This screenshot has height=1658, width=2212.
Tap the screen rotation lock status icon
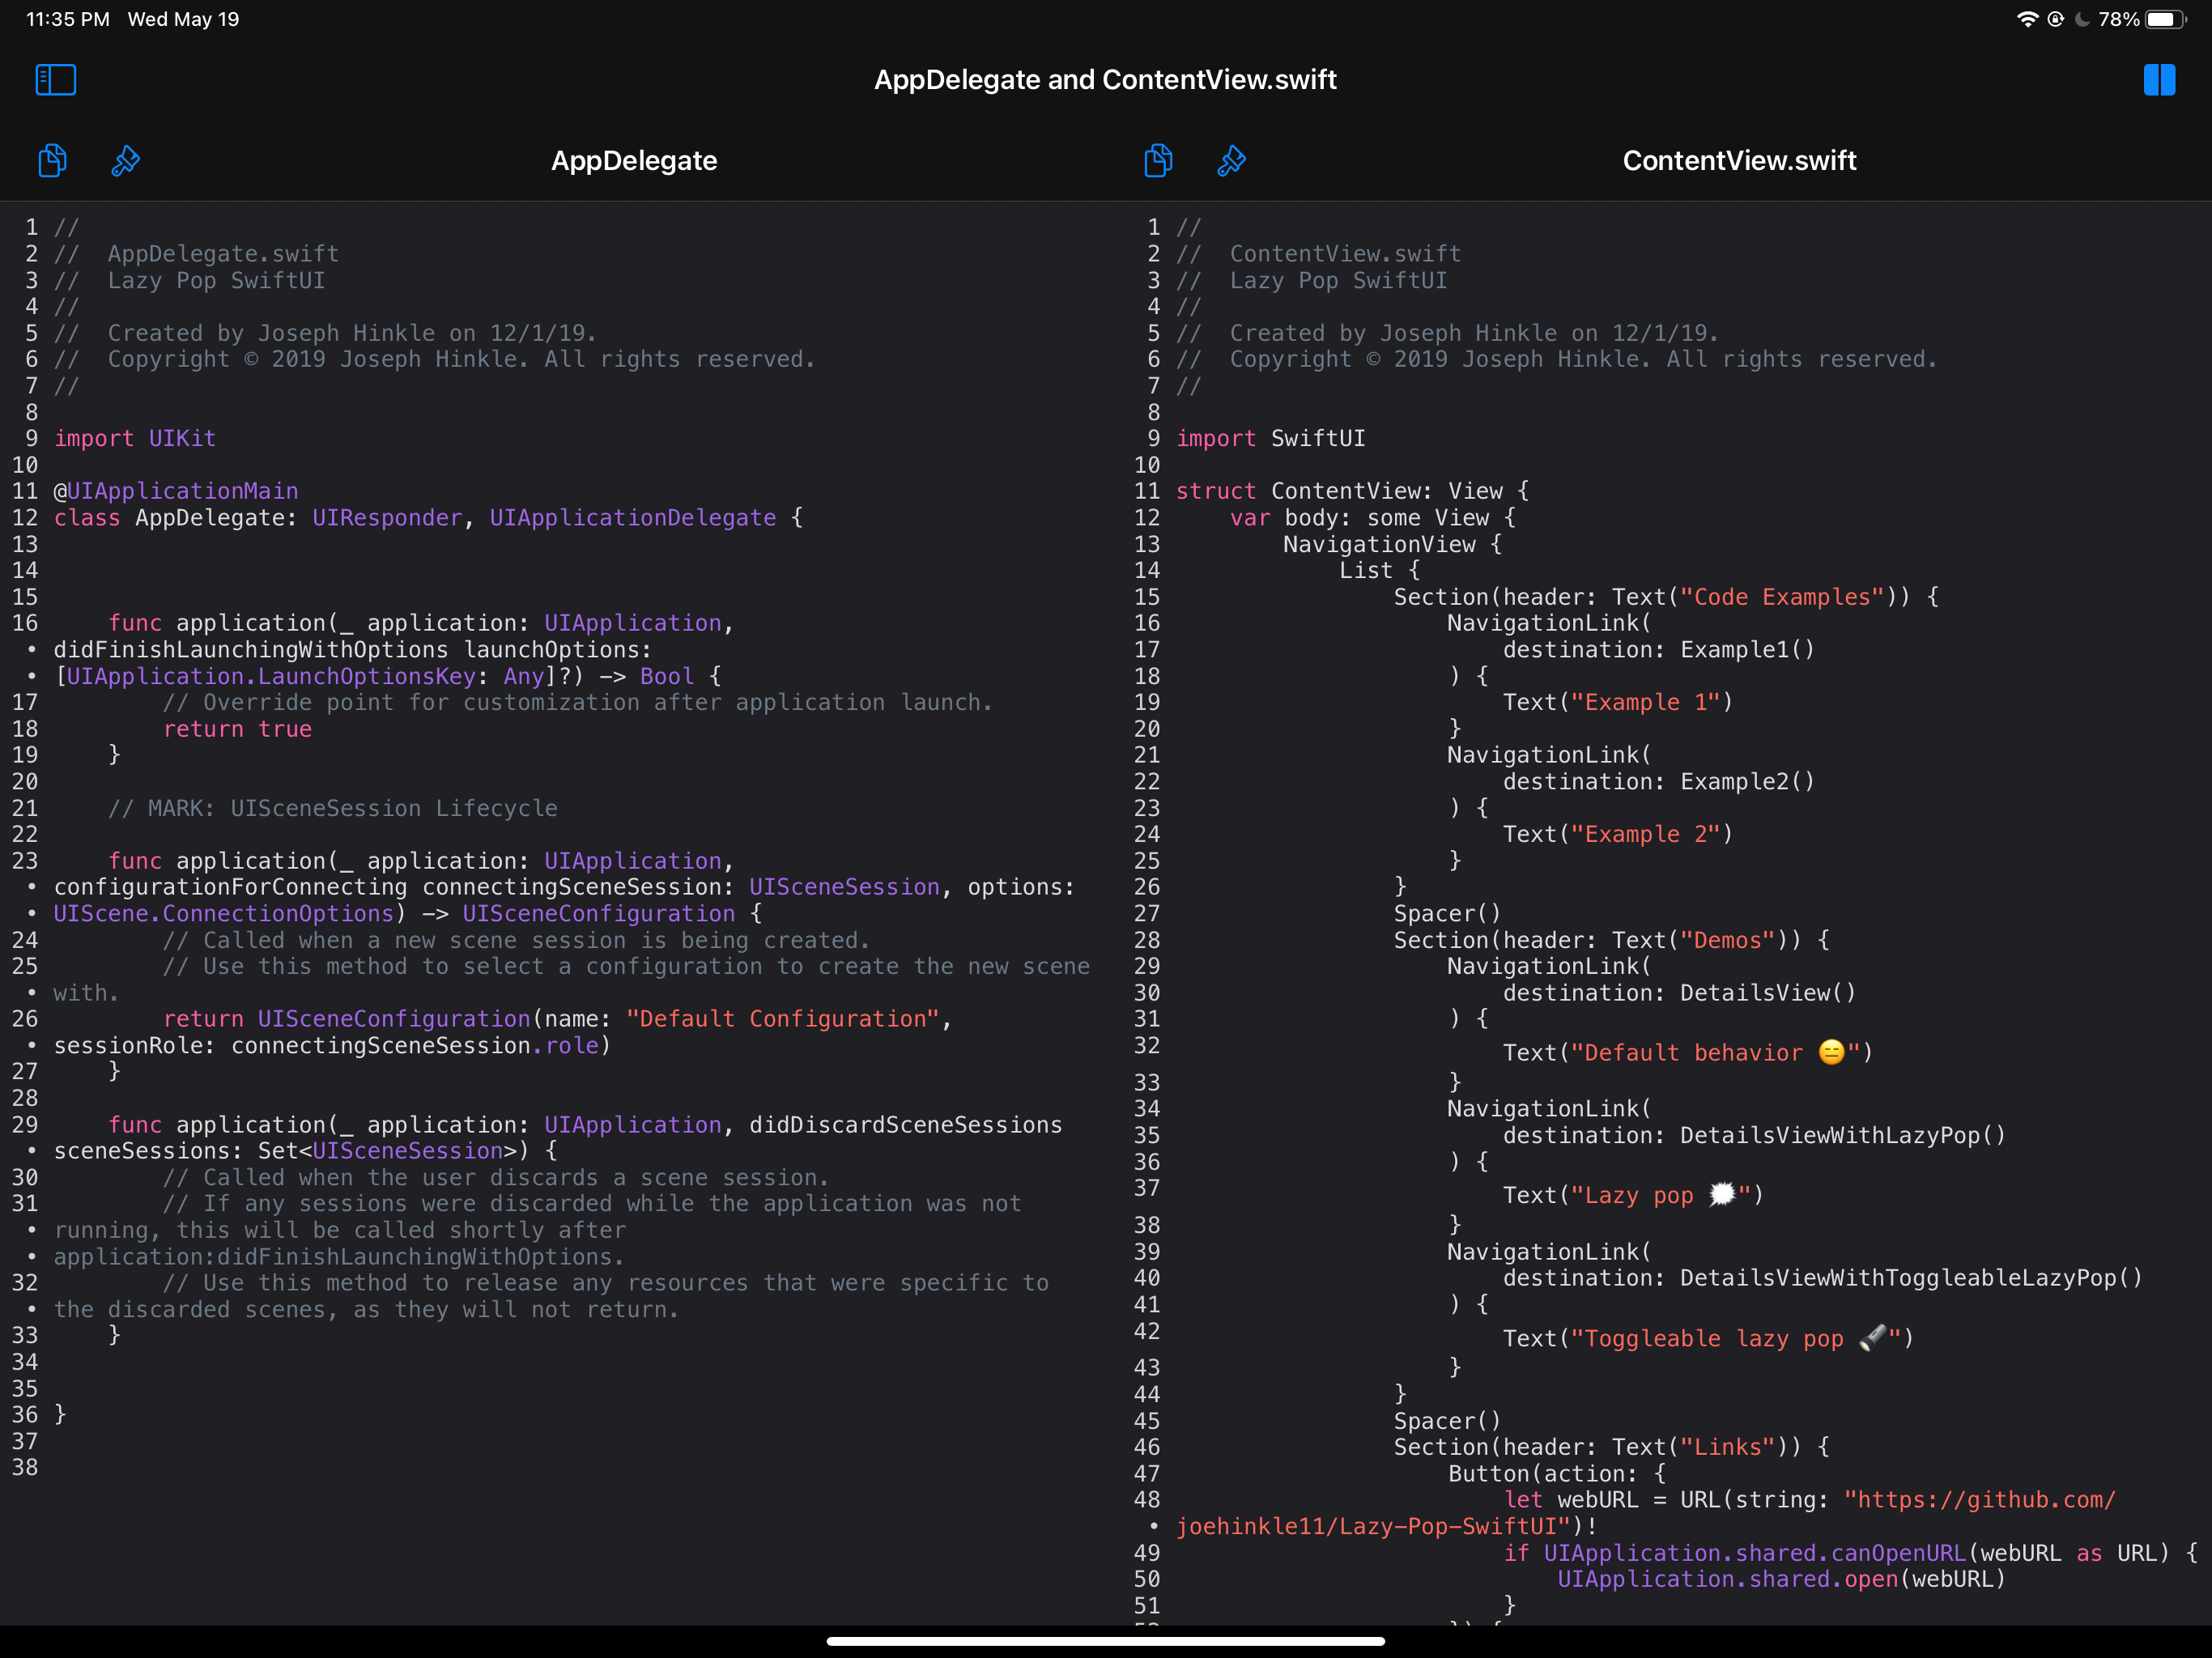[2055, 19]
